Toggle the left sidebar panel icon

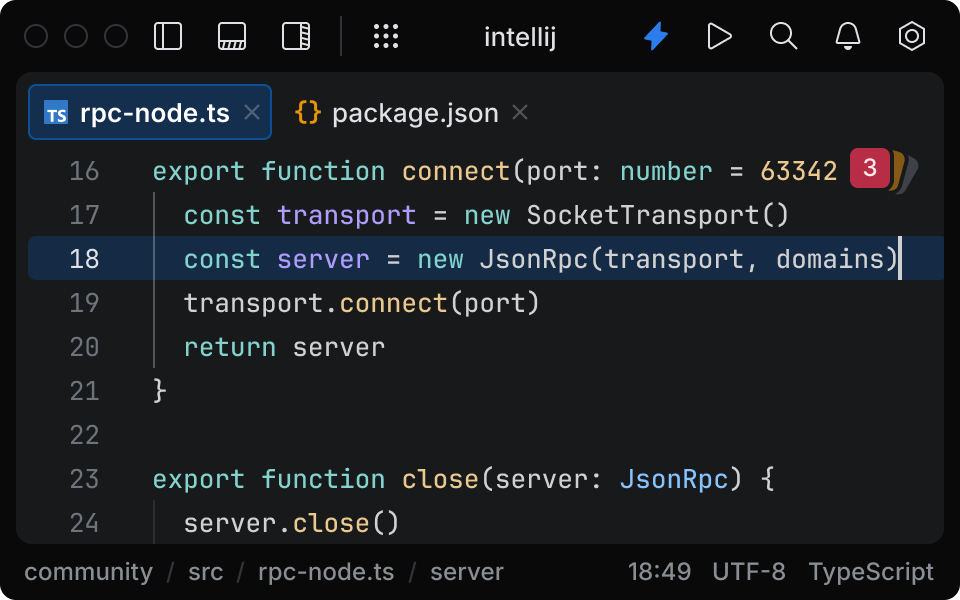(168, 36)
